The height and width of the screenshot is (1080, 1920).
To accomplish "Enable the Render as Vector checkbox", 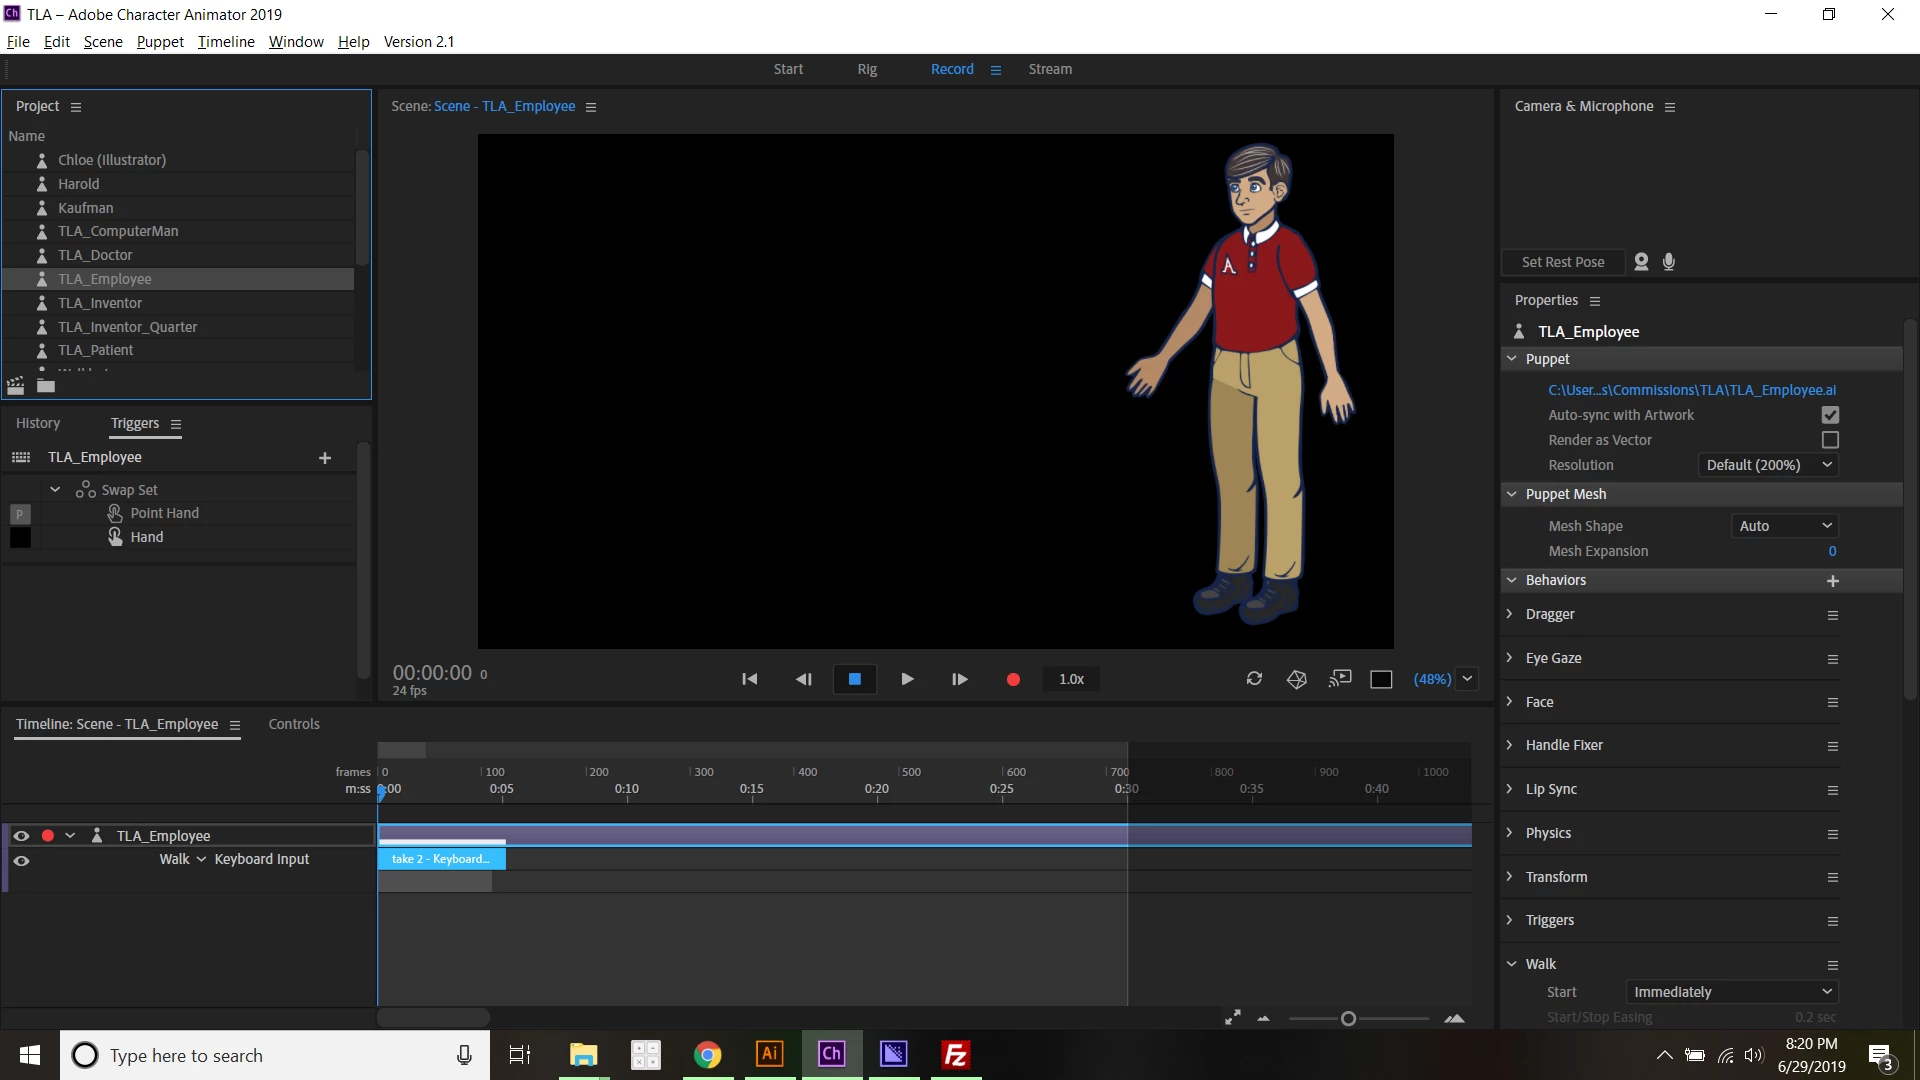I will [1830, 440].
